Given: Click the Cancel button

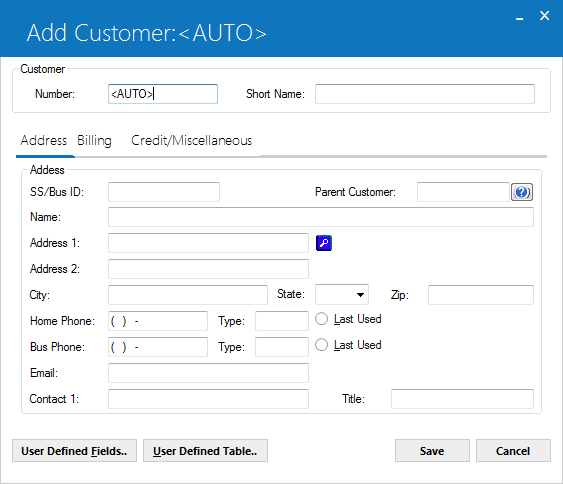Looking at the screenshot, I should (513, 451).
